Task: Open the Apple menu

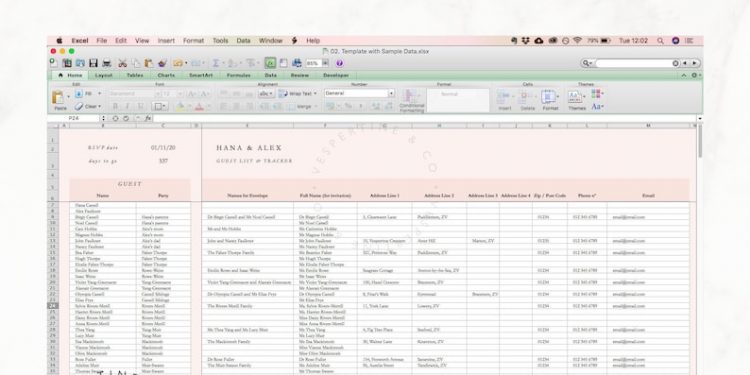Action: click(59, 41)
